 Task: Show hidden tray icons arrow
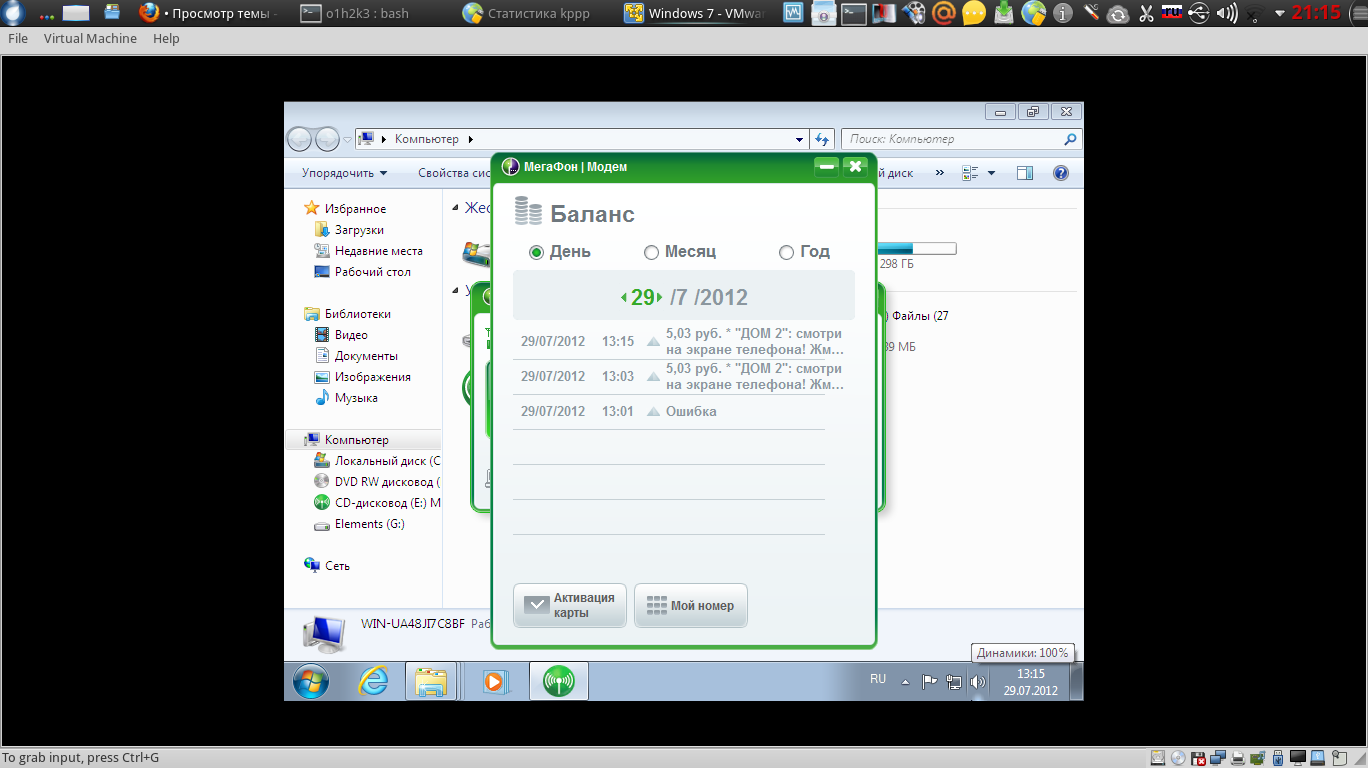[906, 682]
